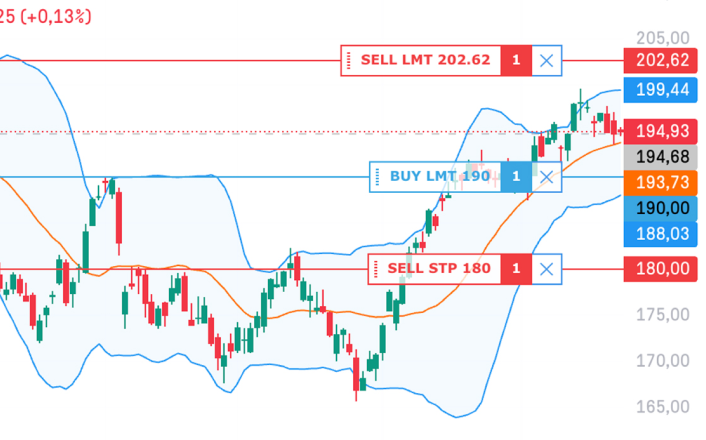Click the 190,00 buy order price tag

[x=661, y=209]
